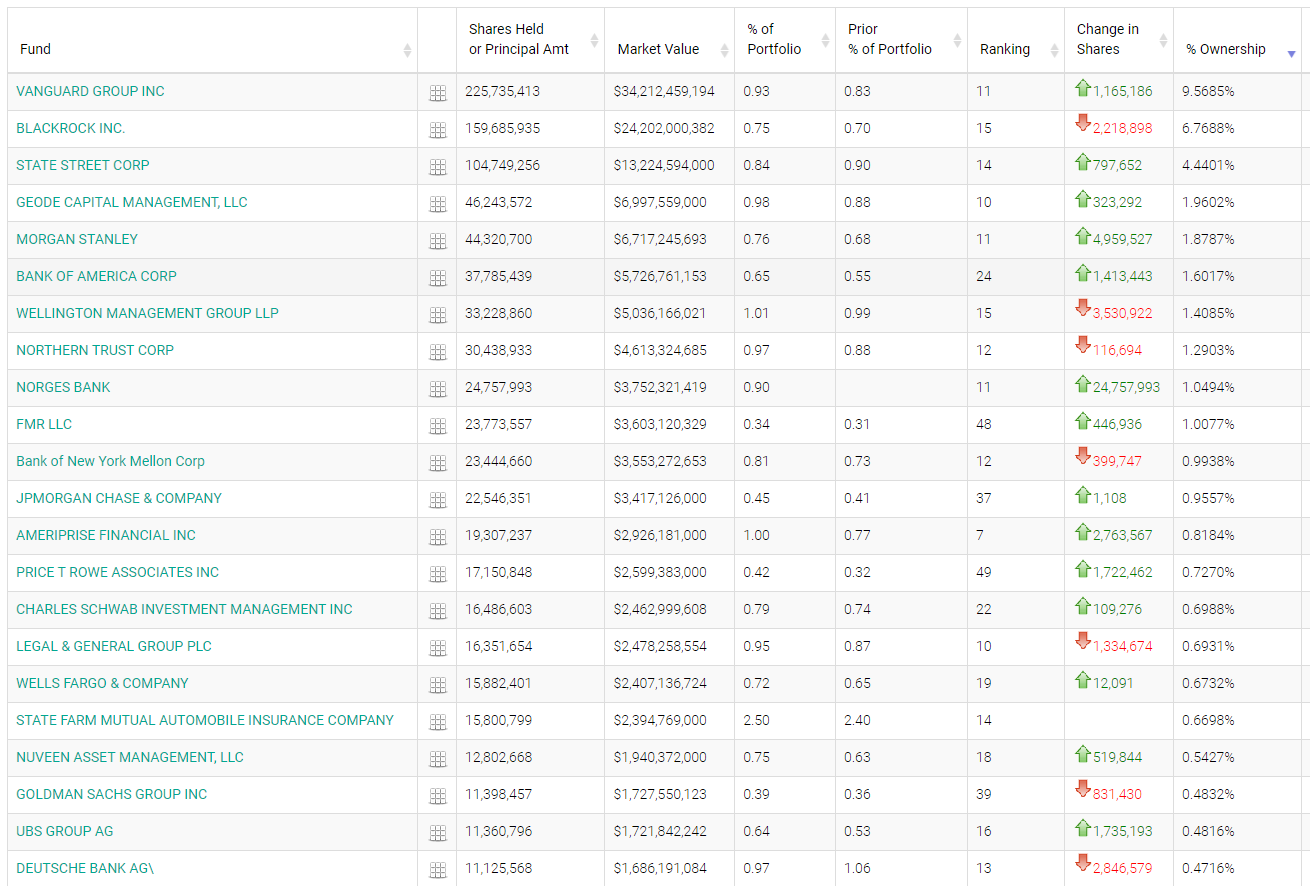Image resolution: width=1310 pixels, height=886 pixels.
Task: Open the grid icon for Geode Capital Management
Action: (437, 204)
